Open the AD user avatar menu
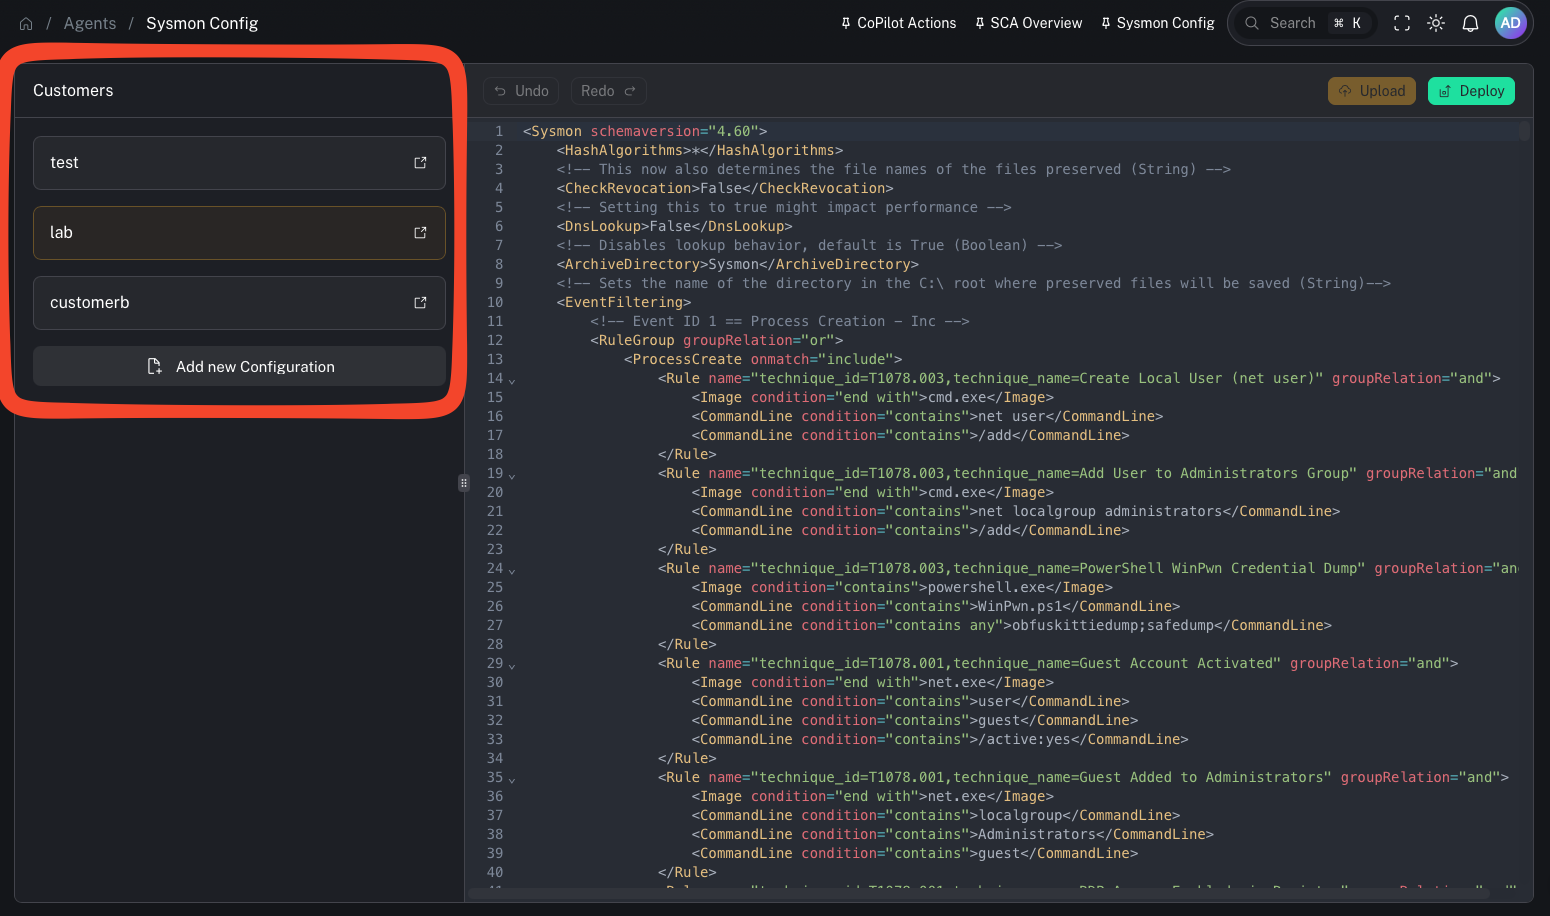 click(1511, 23)
